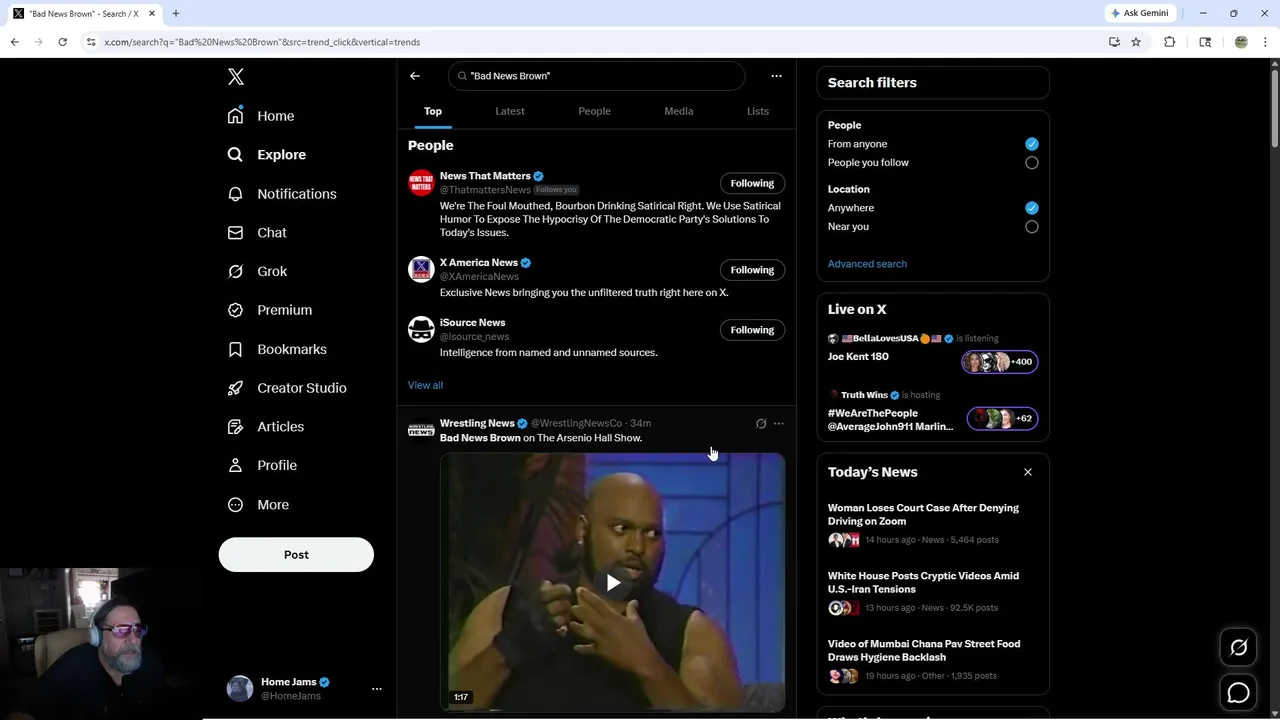Open Joe Kent 180 live space
This screenshot has width=1280, height=720.
pos(858,357)
